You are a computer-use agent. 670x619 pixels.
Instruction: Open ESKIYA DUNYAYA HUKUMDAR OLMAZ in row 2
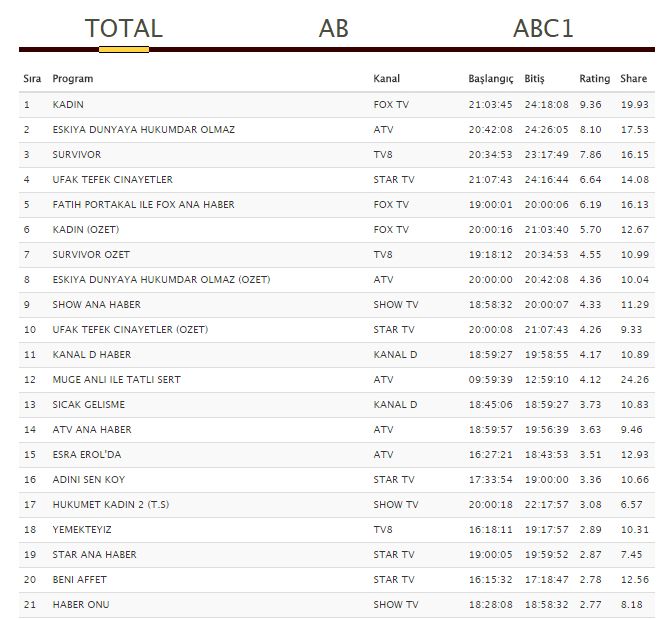(x=144, y=130)
